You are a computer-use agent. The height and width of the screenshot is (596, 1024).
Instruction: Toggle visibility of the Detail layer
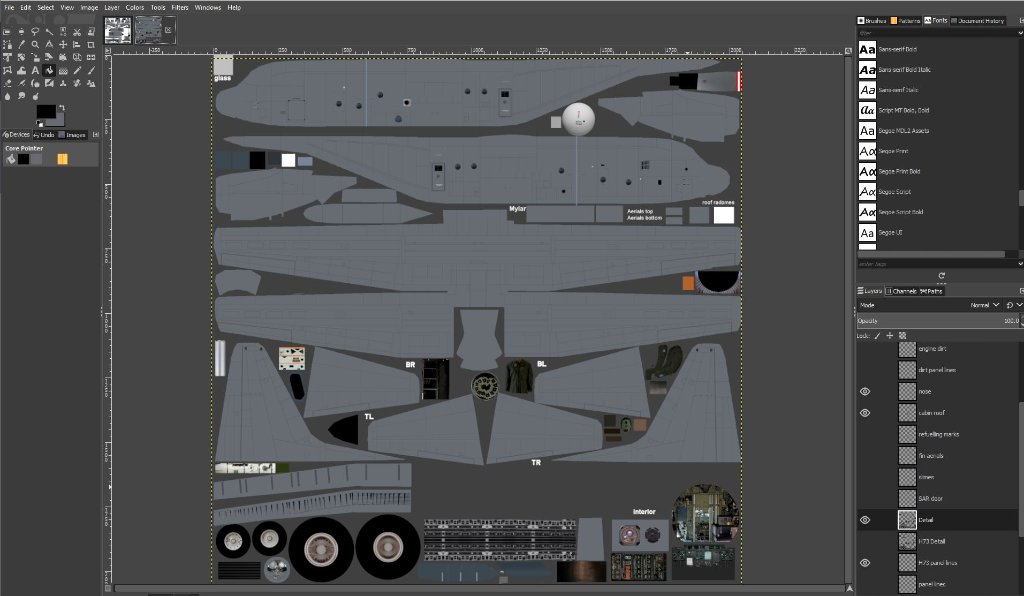(865, 520)
